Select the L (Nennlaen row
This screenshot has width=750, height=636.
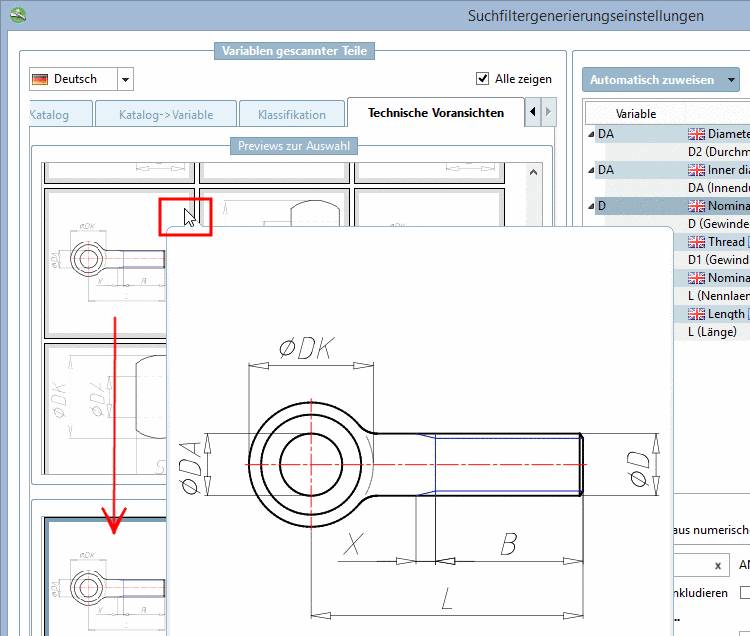[x=717, y=296]
